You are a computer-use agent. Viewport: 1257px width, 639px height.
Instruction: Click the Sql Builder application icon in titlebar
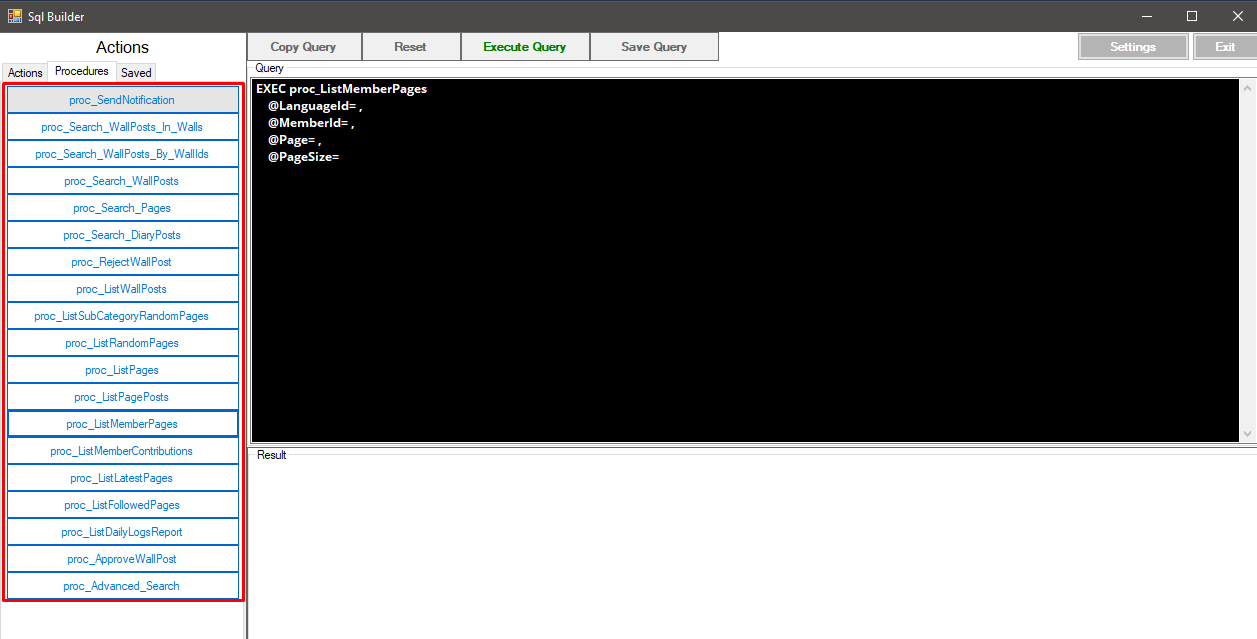click(15, 16)
